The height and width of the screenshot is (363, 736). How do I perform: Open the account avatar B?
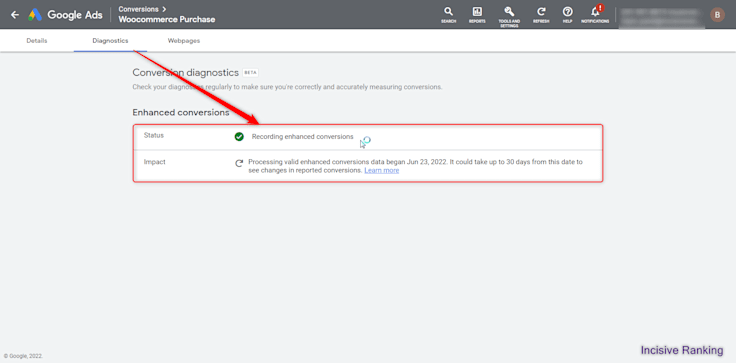coord(717,15)
